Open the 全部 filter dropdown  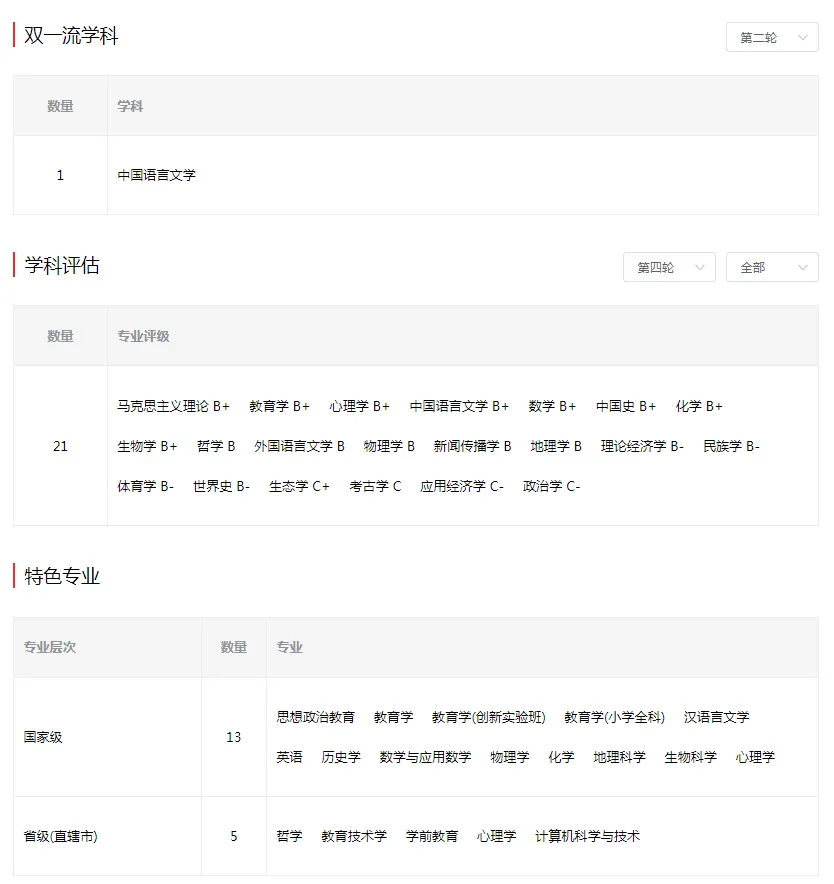pyautogui.click(x=771, y=267)
